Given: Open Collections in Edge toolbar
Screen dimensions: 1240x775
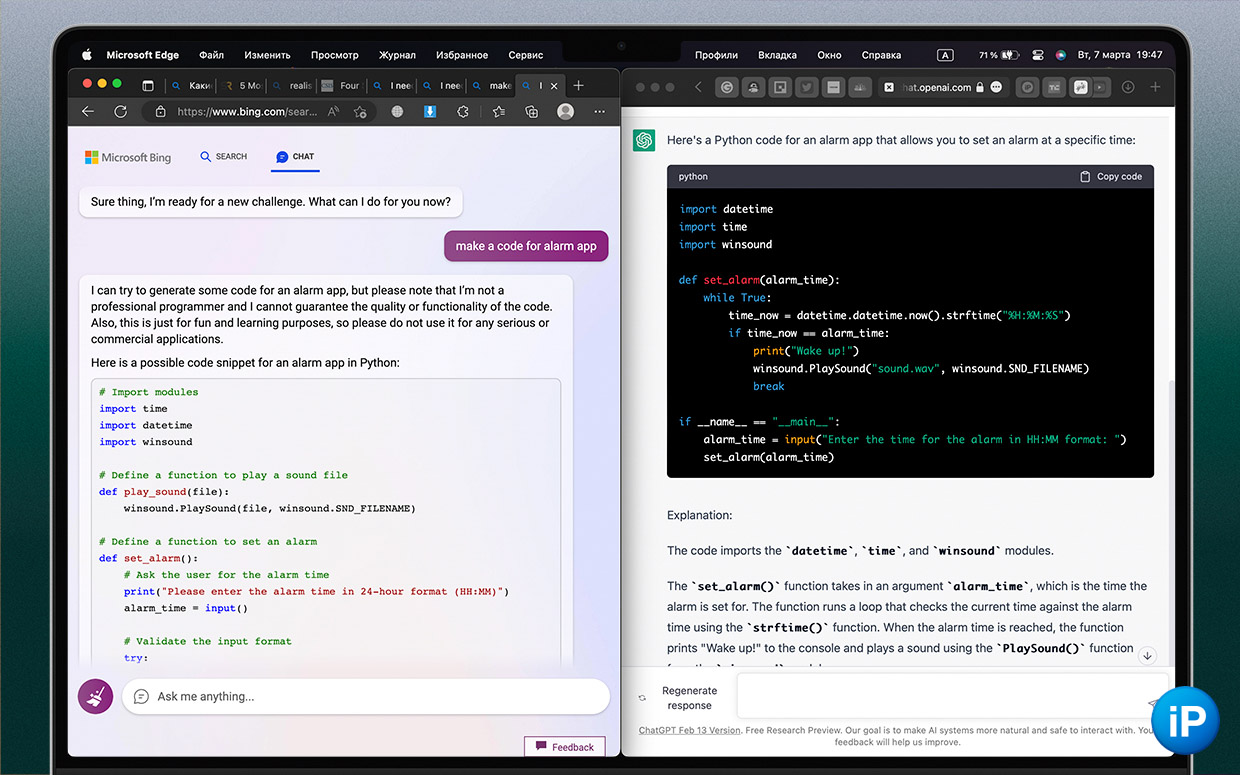Looking at the screenshot, I should 532,112.
